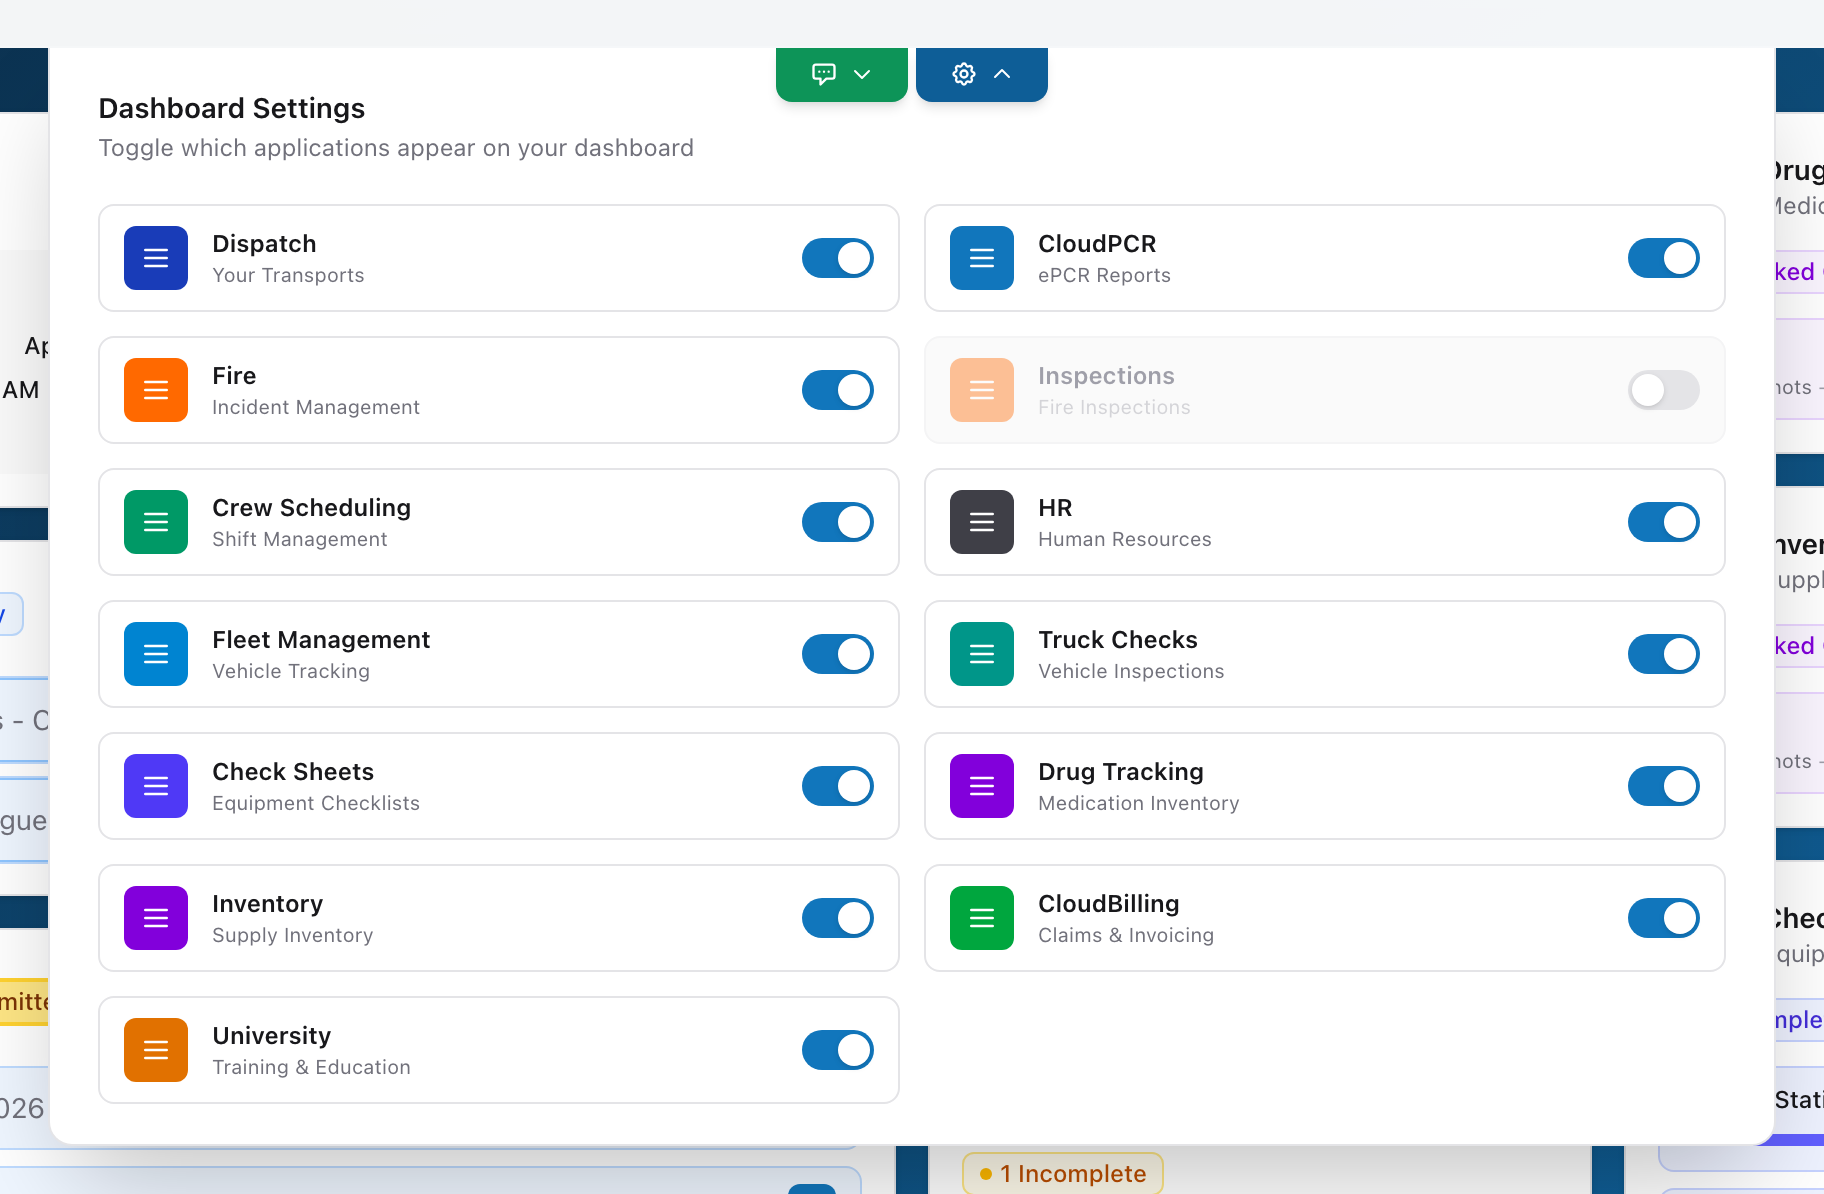Switch off the HR toggle
Viewport: 1824px width, 1194px height.
1664,522
